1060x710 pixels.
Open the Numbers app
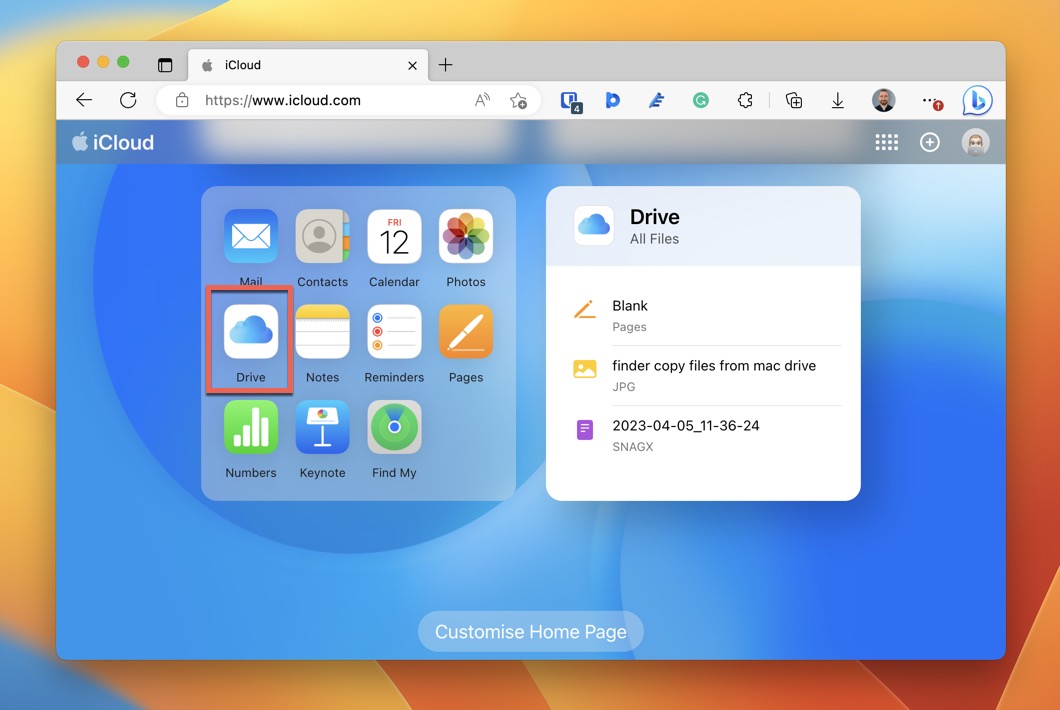[x=251, y=427]
